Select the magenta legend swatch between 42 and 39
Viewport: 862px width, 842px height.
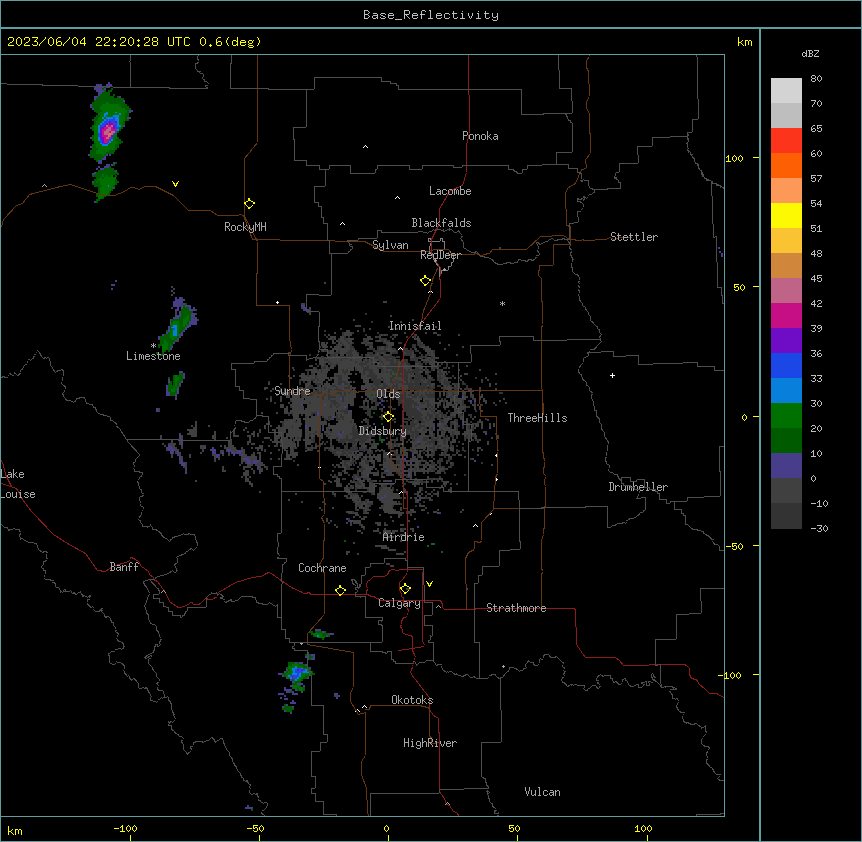coord(786,315)
